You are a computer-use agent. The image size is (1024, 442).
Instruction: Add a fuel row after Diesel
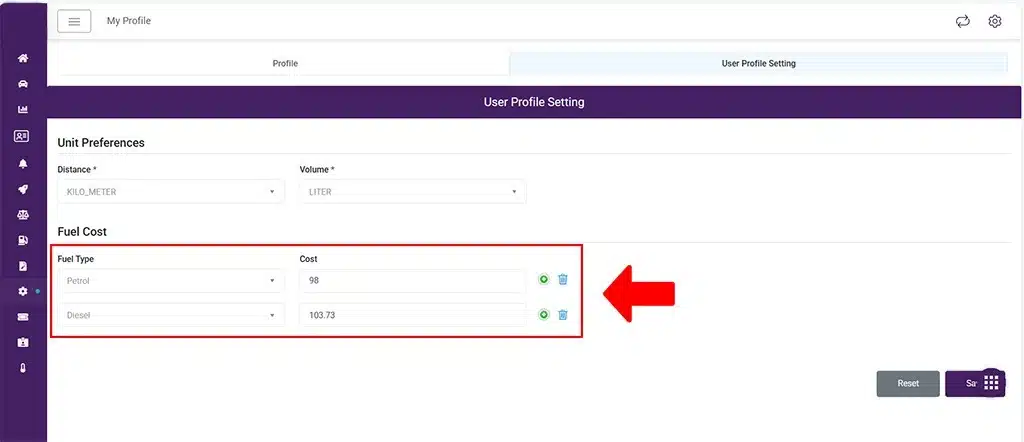click(x=543, y=315)
